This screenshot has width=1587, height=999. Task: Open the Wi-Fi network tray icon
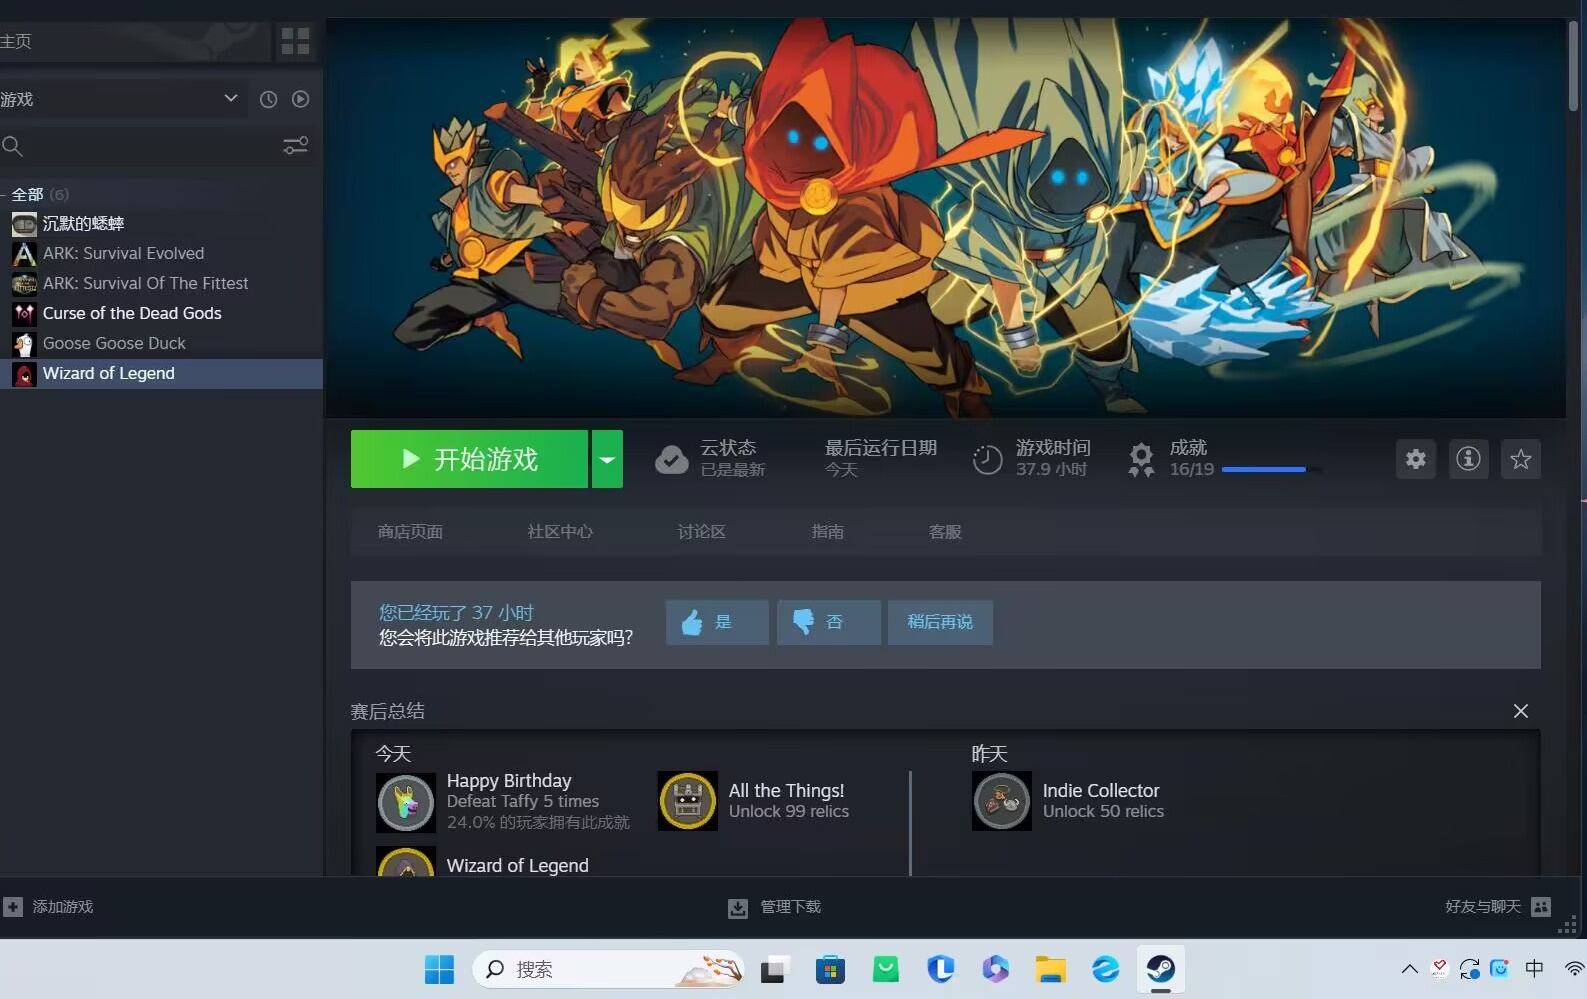(x=1575, y=969)
